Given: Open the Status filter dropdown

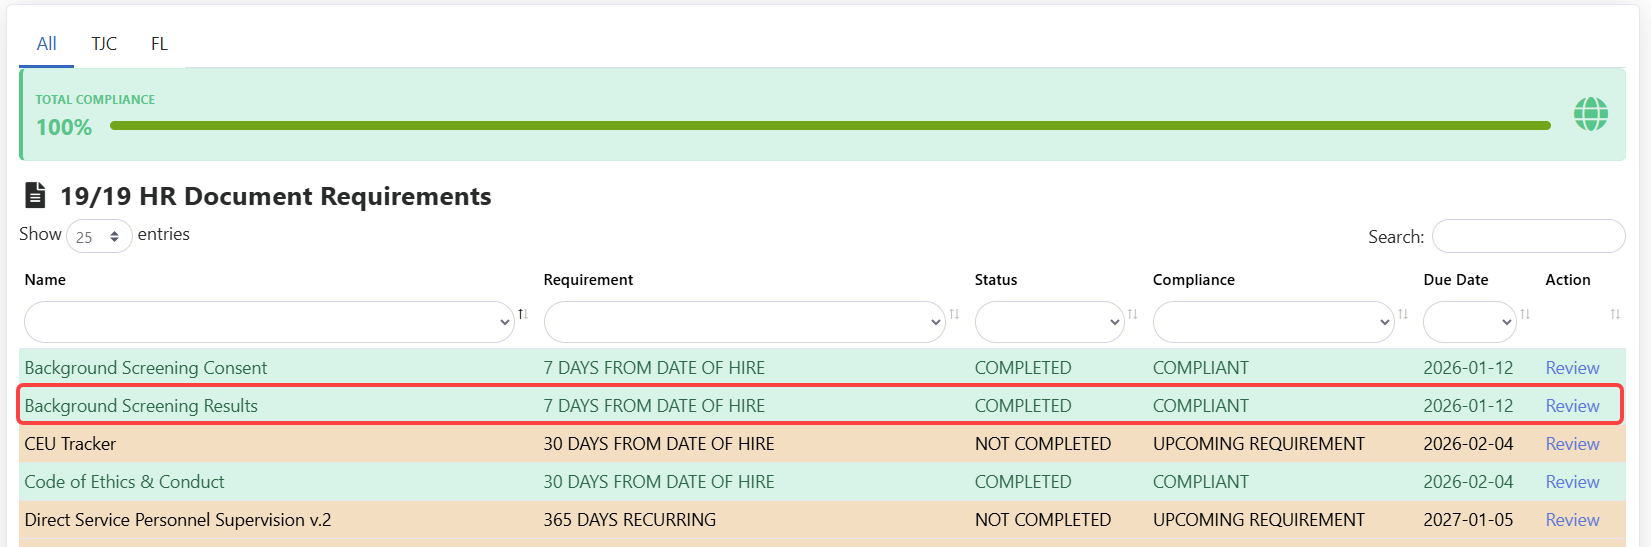Looking at the screenshot, I should (x=1049, y=322).
